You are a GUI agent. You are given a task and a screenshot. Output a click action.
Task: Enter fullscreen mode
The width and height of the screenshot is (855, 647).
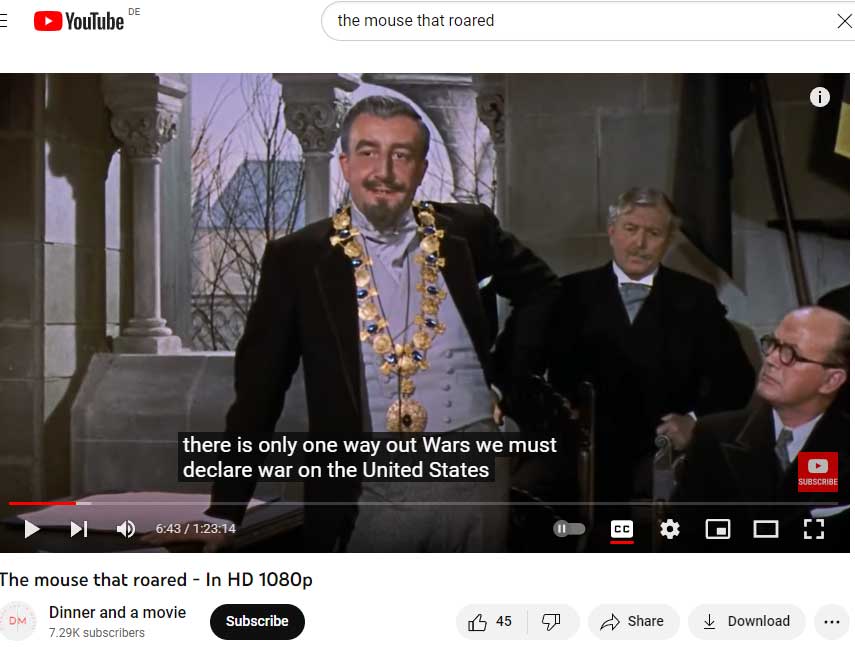tap(814, 529)
